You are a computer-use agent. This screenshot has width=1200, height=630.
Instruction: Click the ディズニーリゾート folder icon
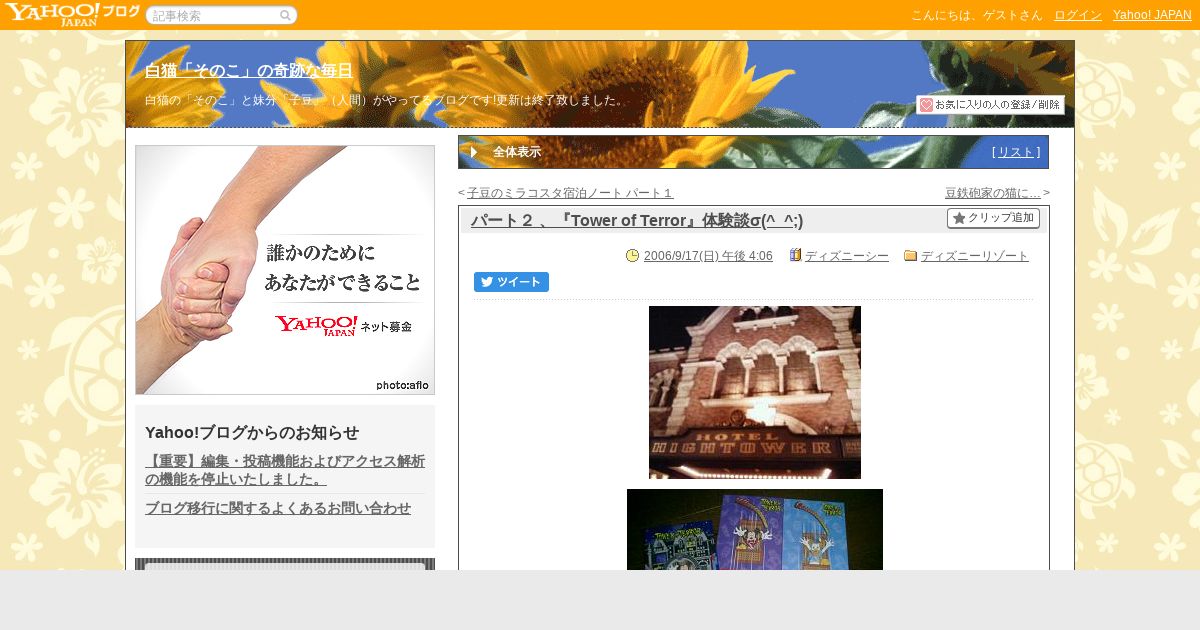point(910,256)
